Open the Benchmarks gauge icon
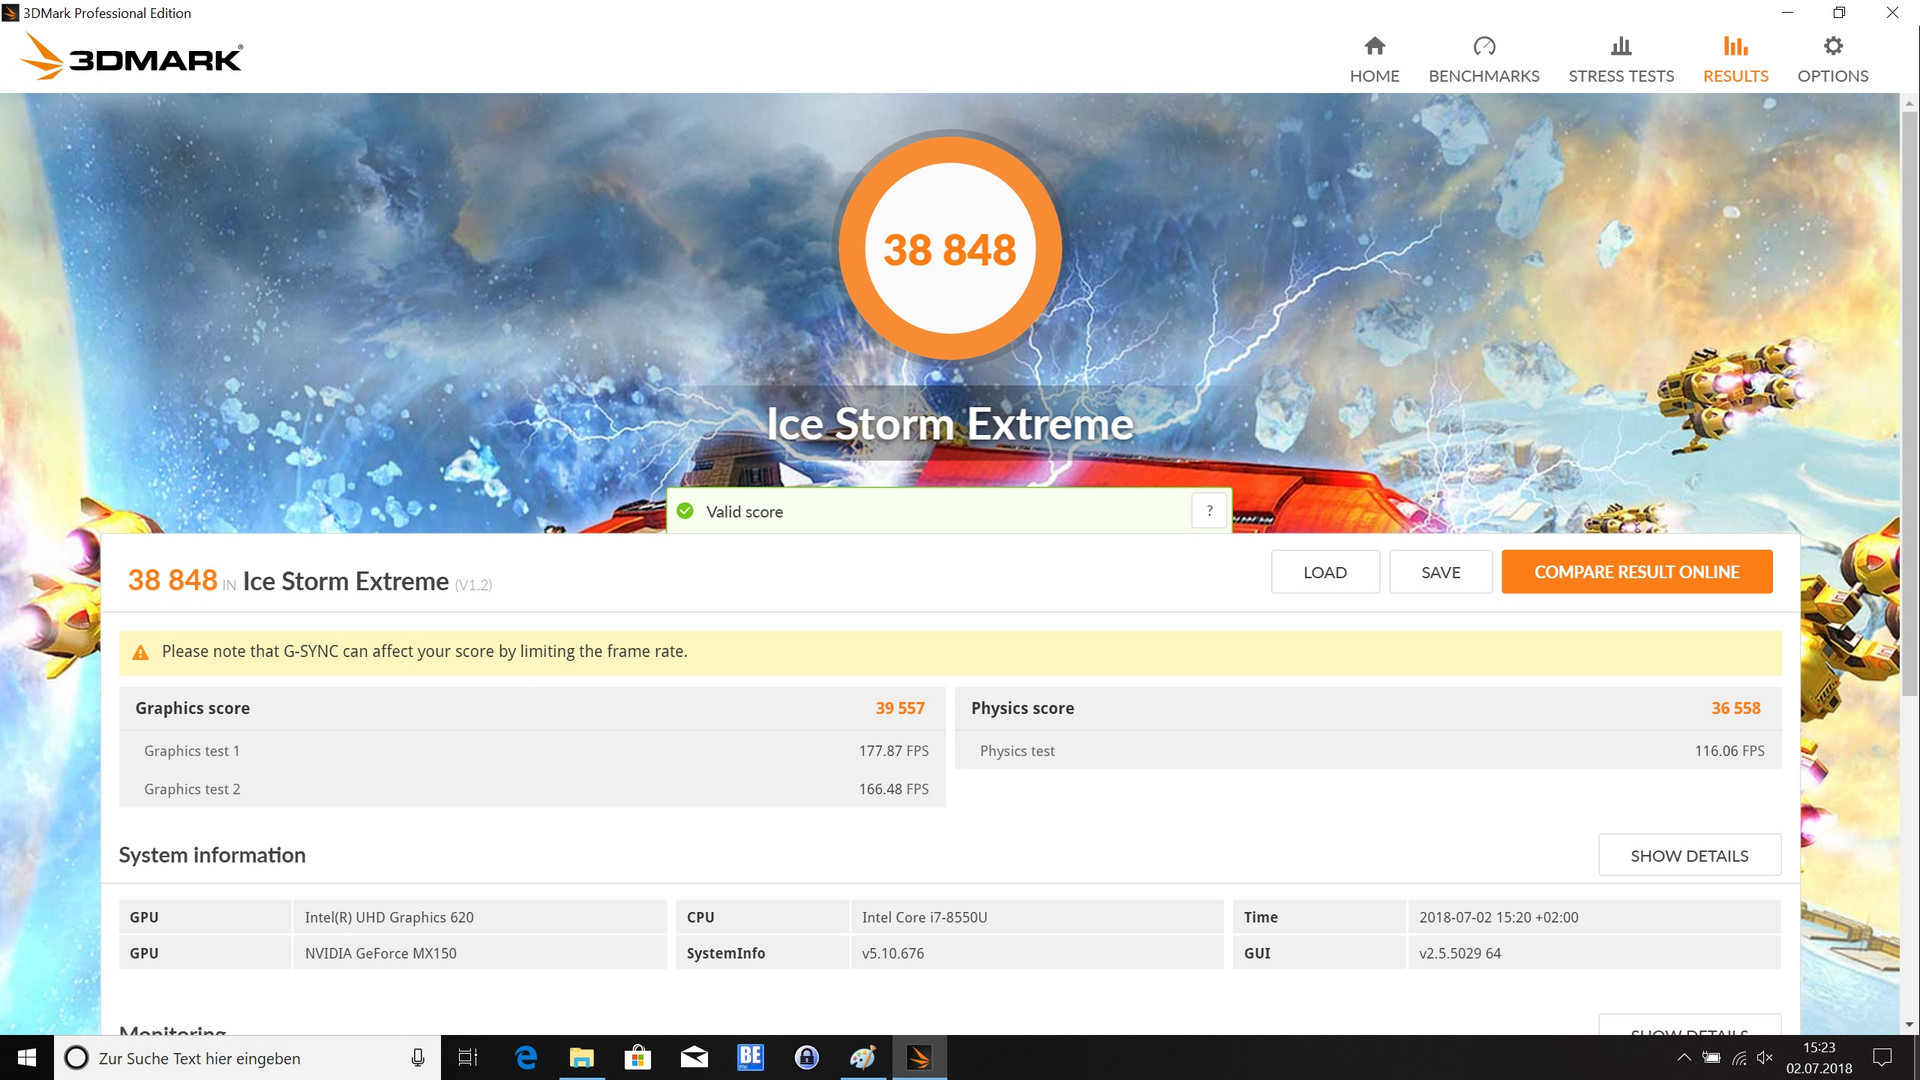This screenshot has width=1920, height=1080. (1484, 46)
